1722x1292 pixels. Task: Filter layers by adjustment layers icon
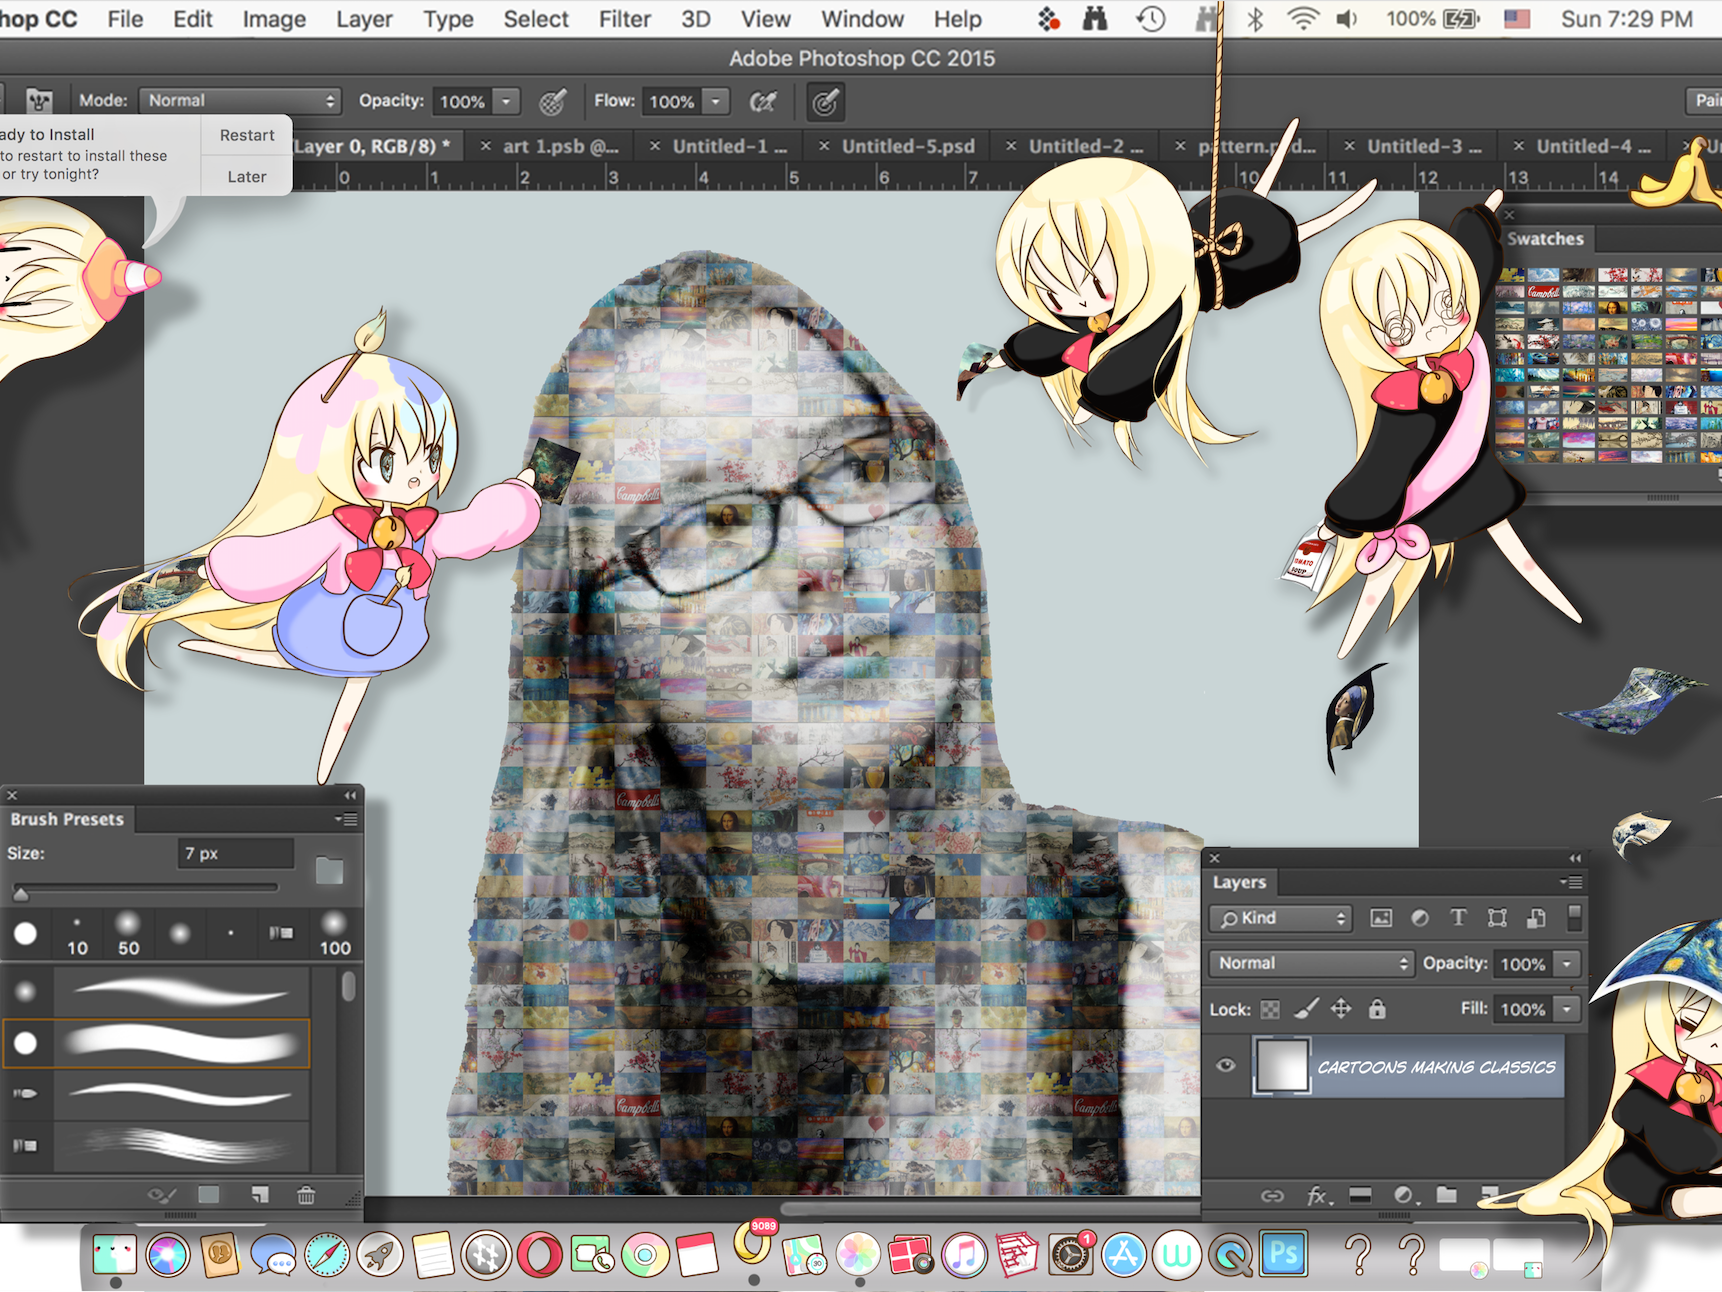tap(1420, 918)
